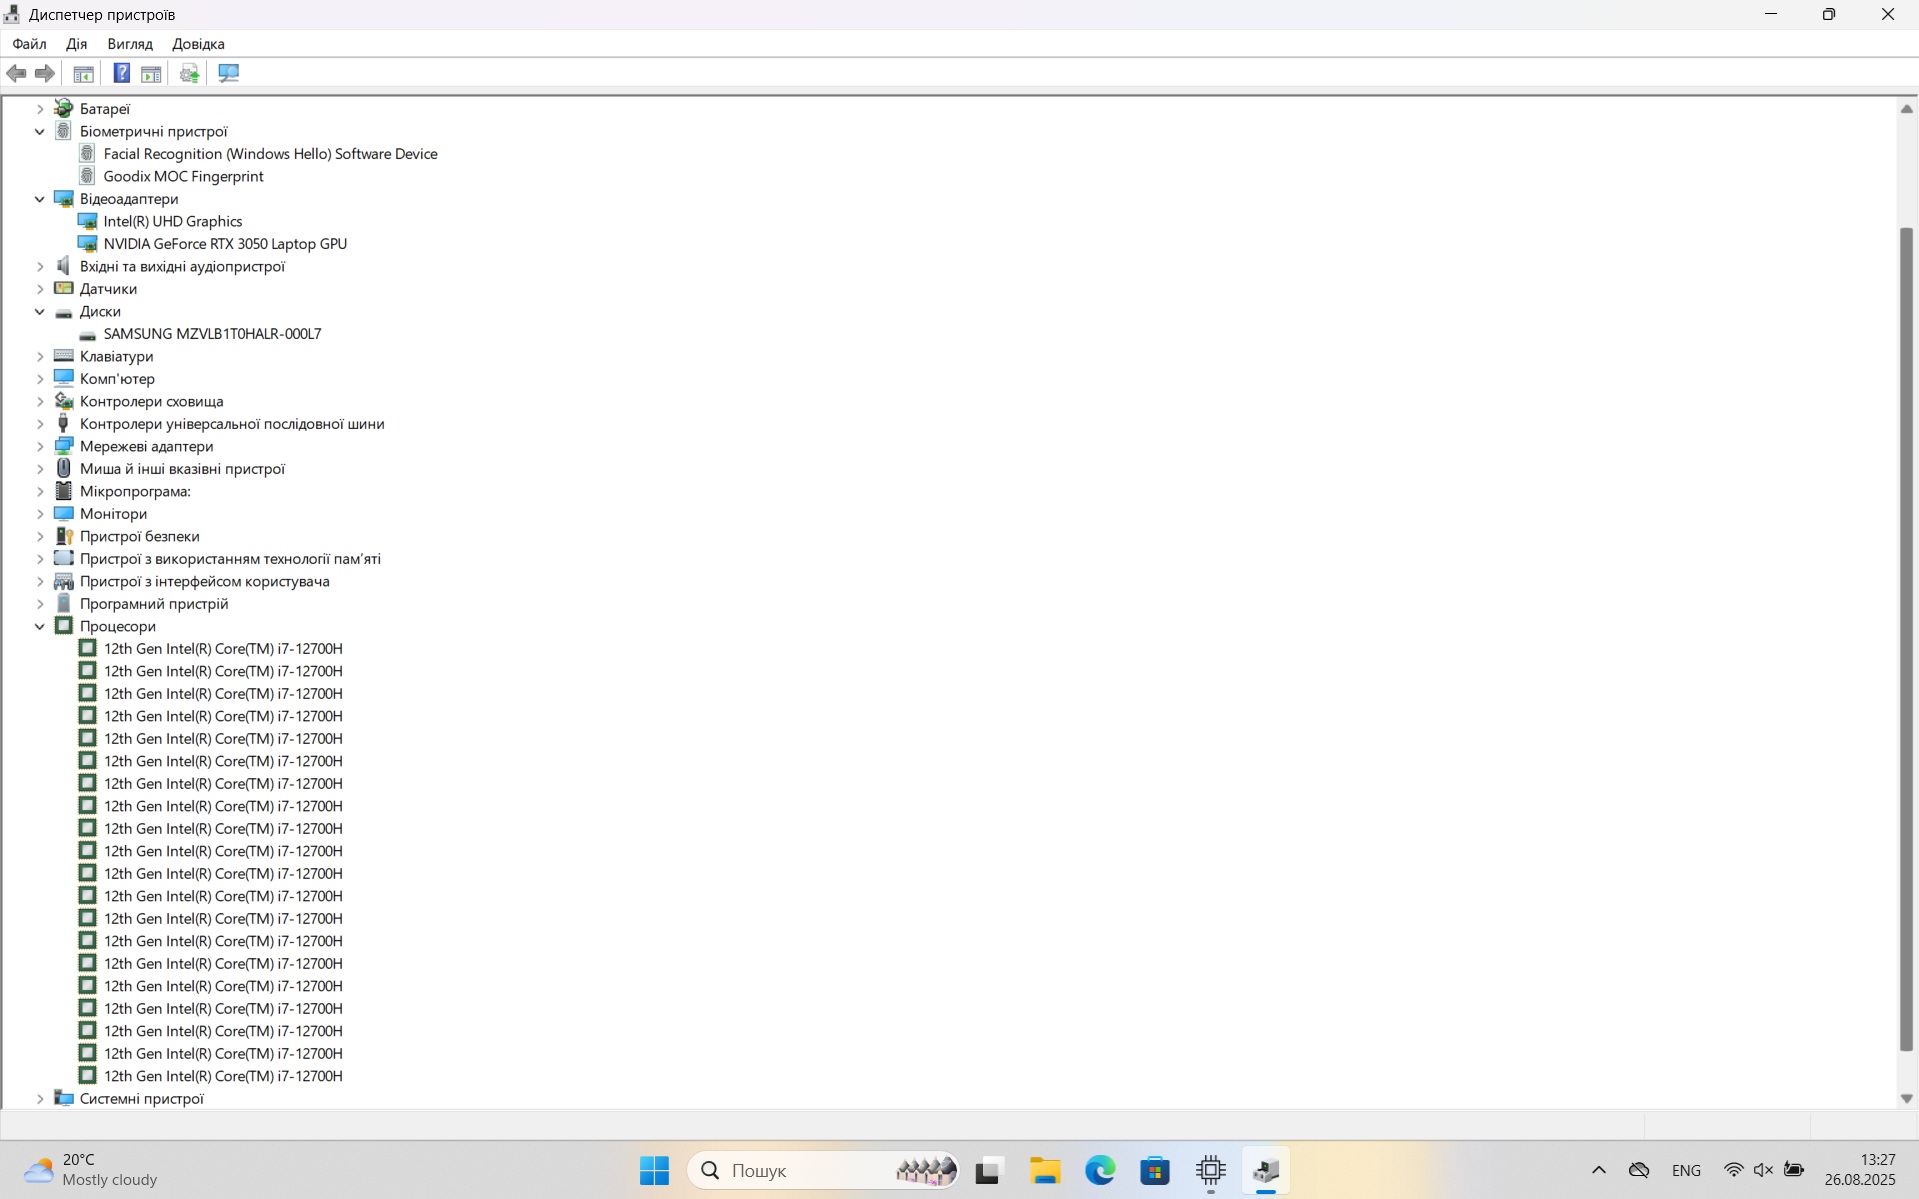Select the Батареї category icon
Image resolution: width=1919 pixels, height=1199 pixels.
tap(64, 108)
